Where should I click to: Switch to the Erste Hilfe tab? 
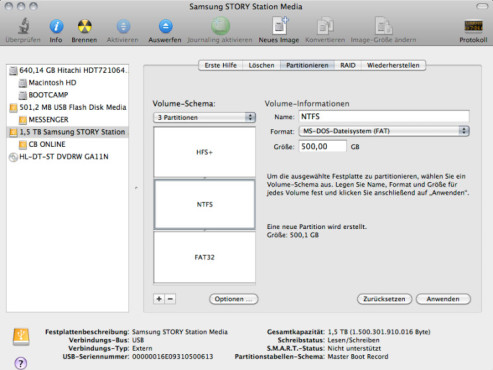tap(220, 65)
